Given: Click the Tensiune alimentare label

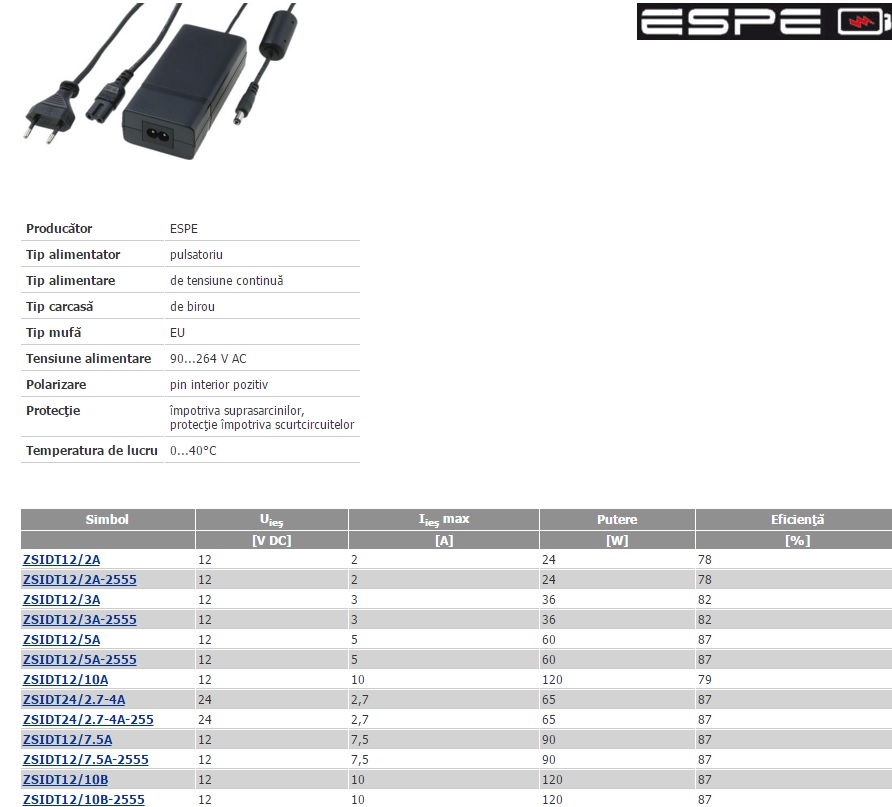Looking at the screenshot, I should coord(89,359).
